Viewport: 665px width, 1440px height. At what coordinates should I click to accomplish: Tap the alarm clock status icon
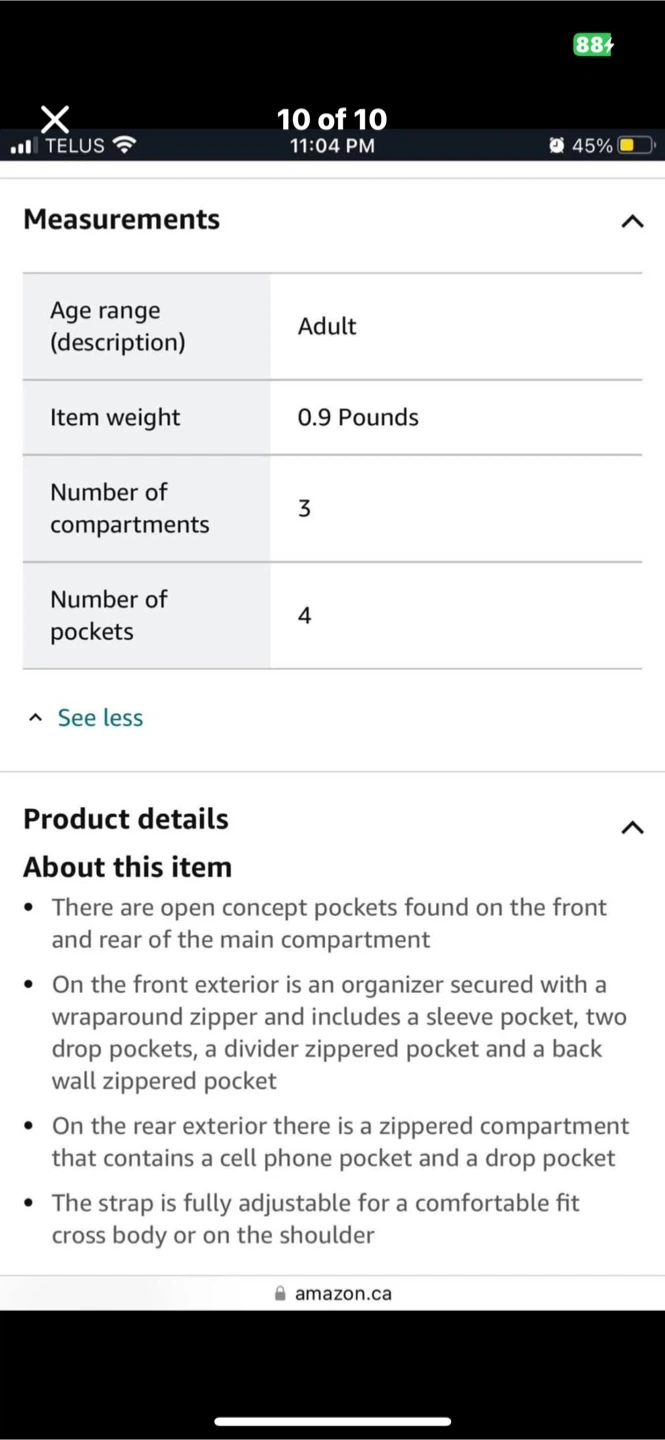[556, 146]
